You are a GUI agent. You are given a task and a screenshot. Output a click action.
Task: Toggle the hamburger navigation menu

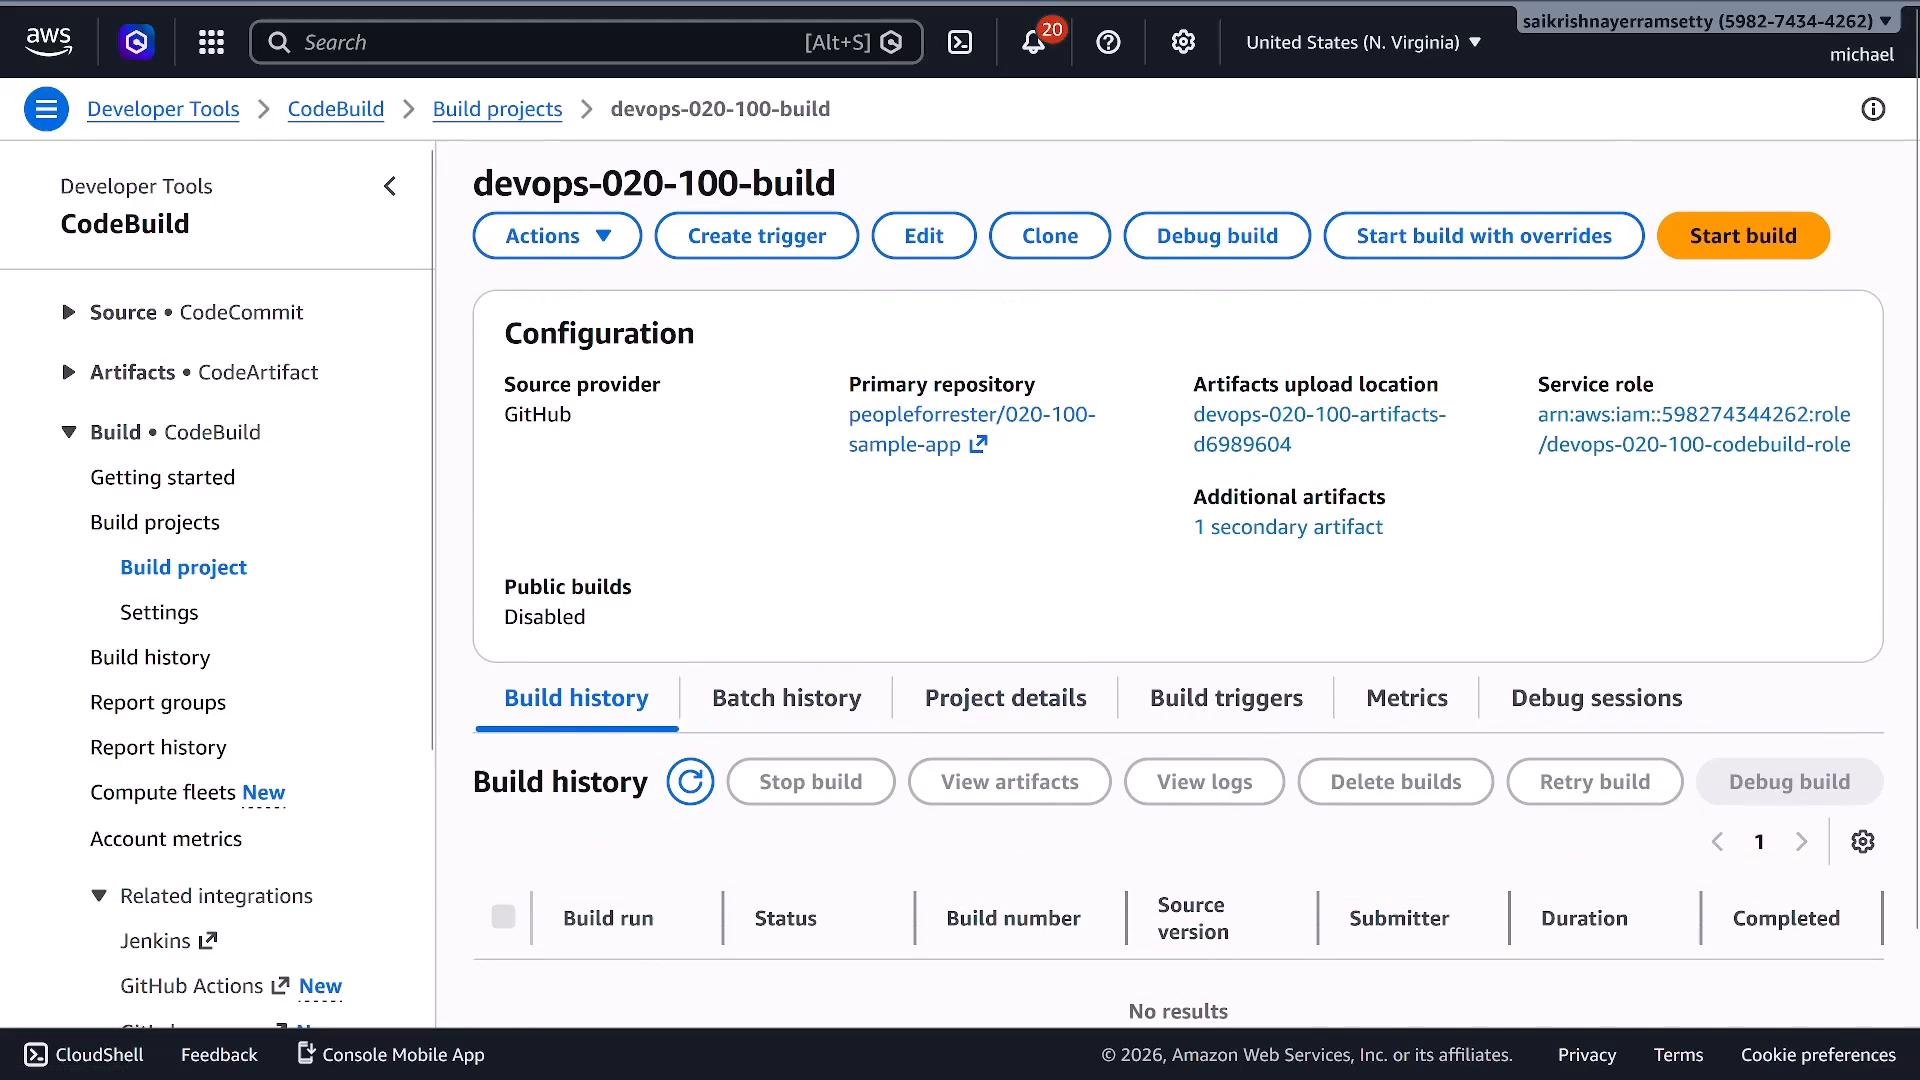click(46, 109)
